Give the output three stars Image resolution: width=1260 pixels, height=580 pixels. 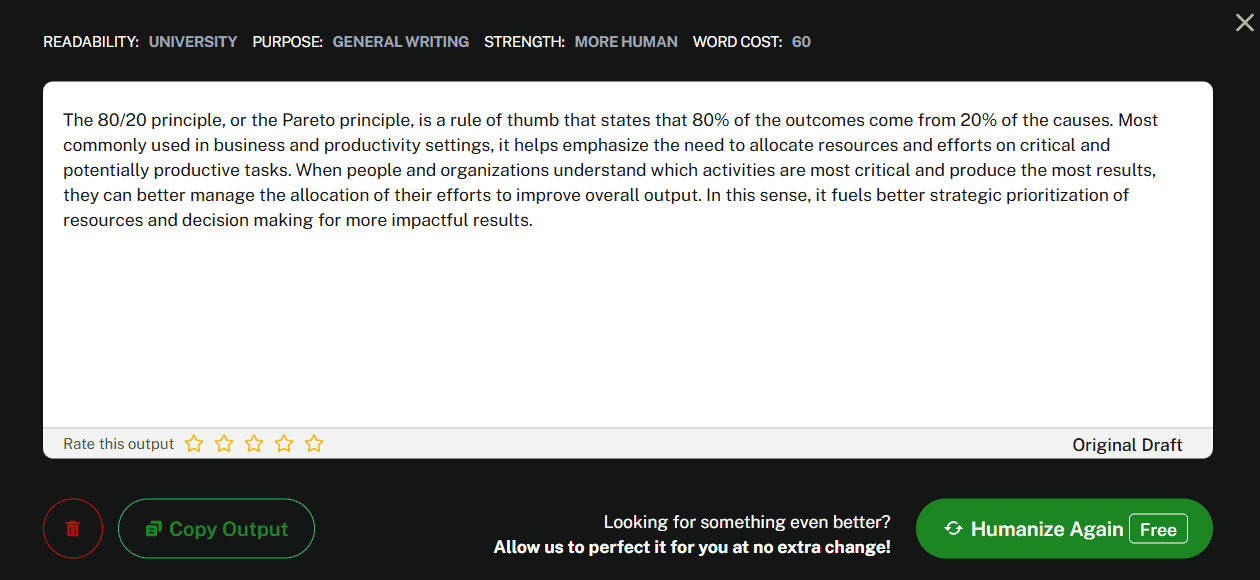point(254,443)
